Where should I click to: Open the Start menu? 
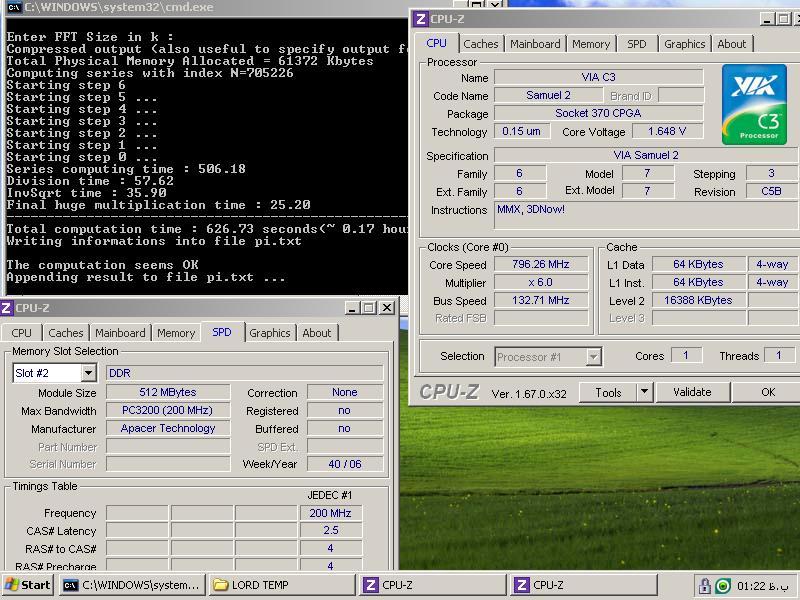point(28,585)
